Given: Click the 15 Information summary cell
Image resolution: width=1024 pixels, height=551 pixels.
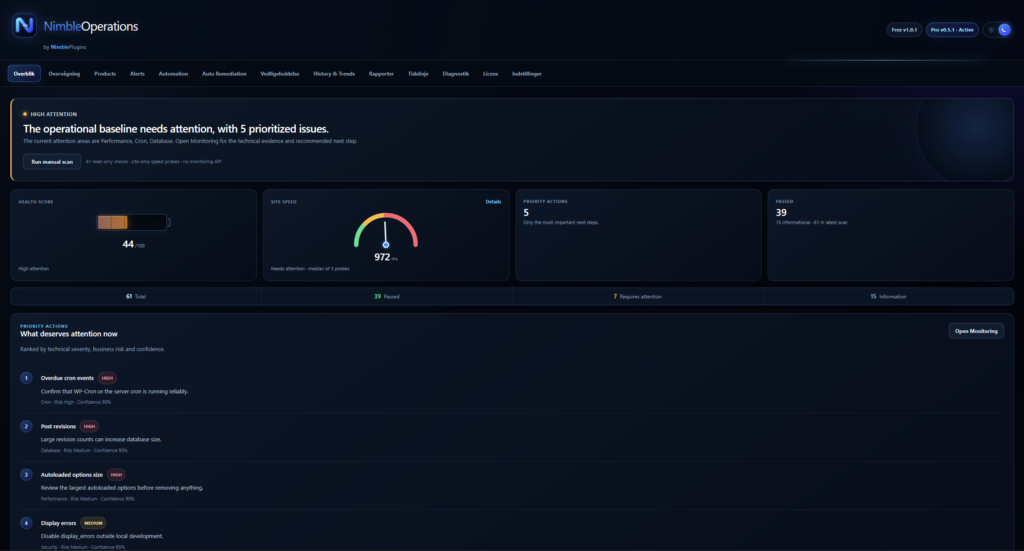Looking at the screenshot, I should click(888, 296).
